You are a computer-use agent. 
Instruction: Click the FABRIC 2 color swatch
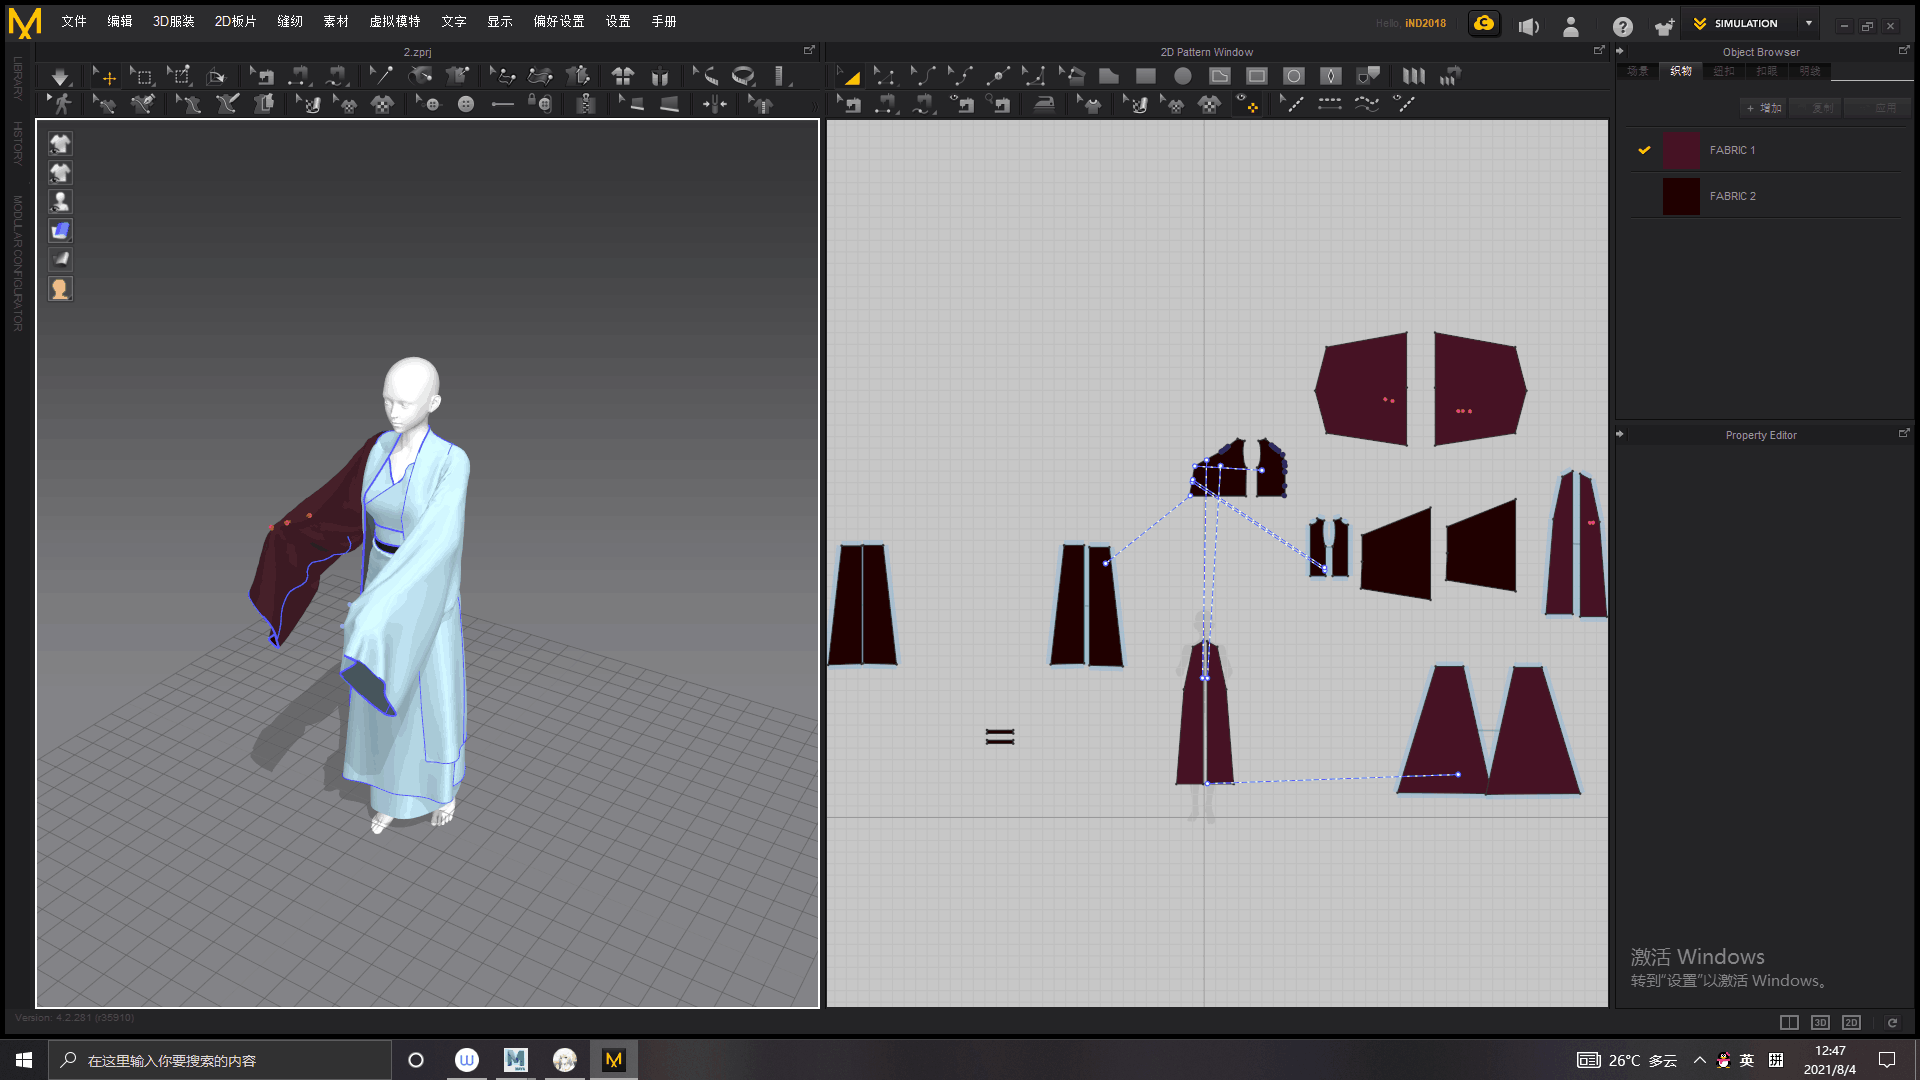click(1681, 196)
